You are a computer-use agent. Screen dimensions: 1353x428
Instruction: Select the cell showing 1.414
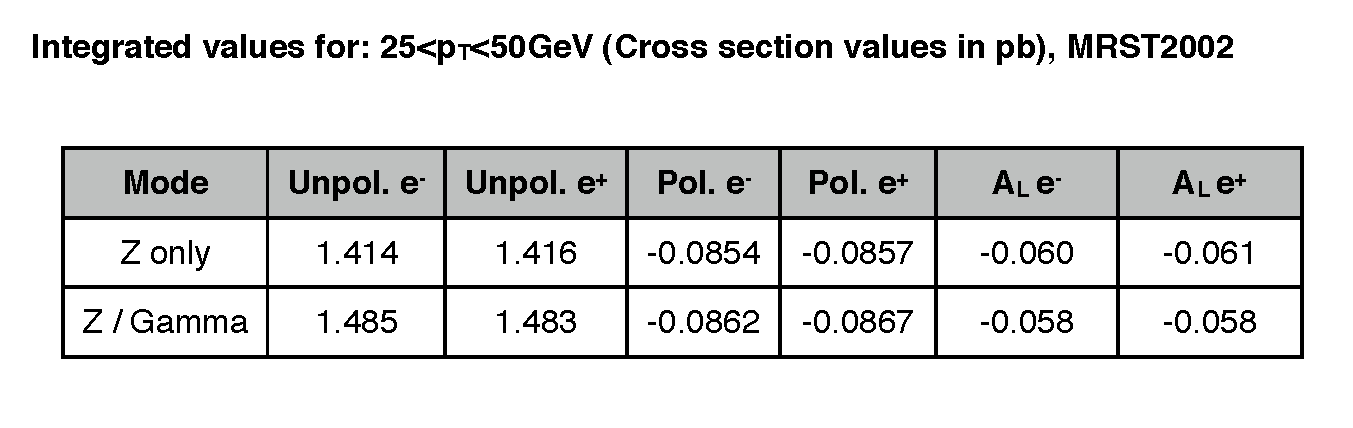(x=356, y=253)
